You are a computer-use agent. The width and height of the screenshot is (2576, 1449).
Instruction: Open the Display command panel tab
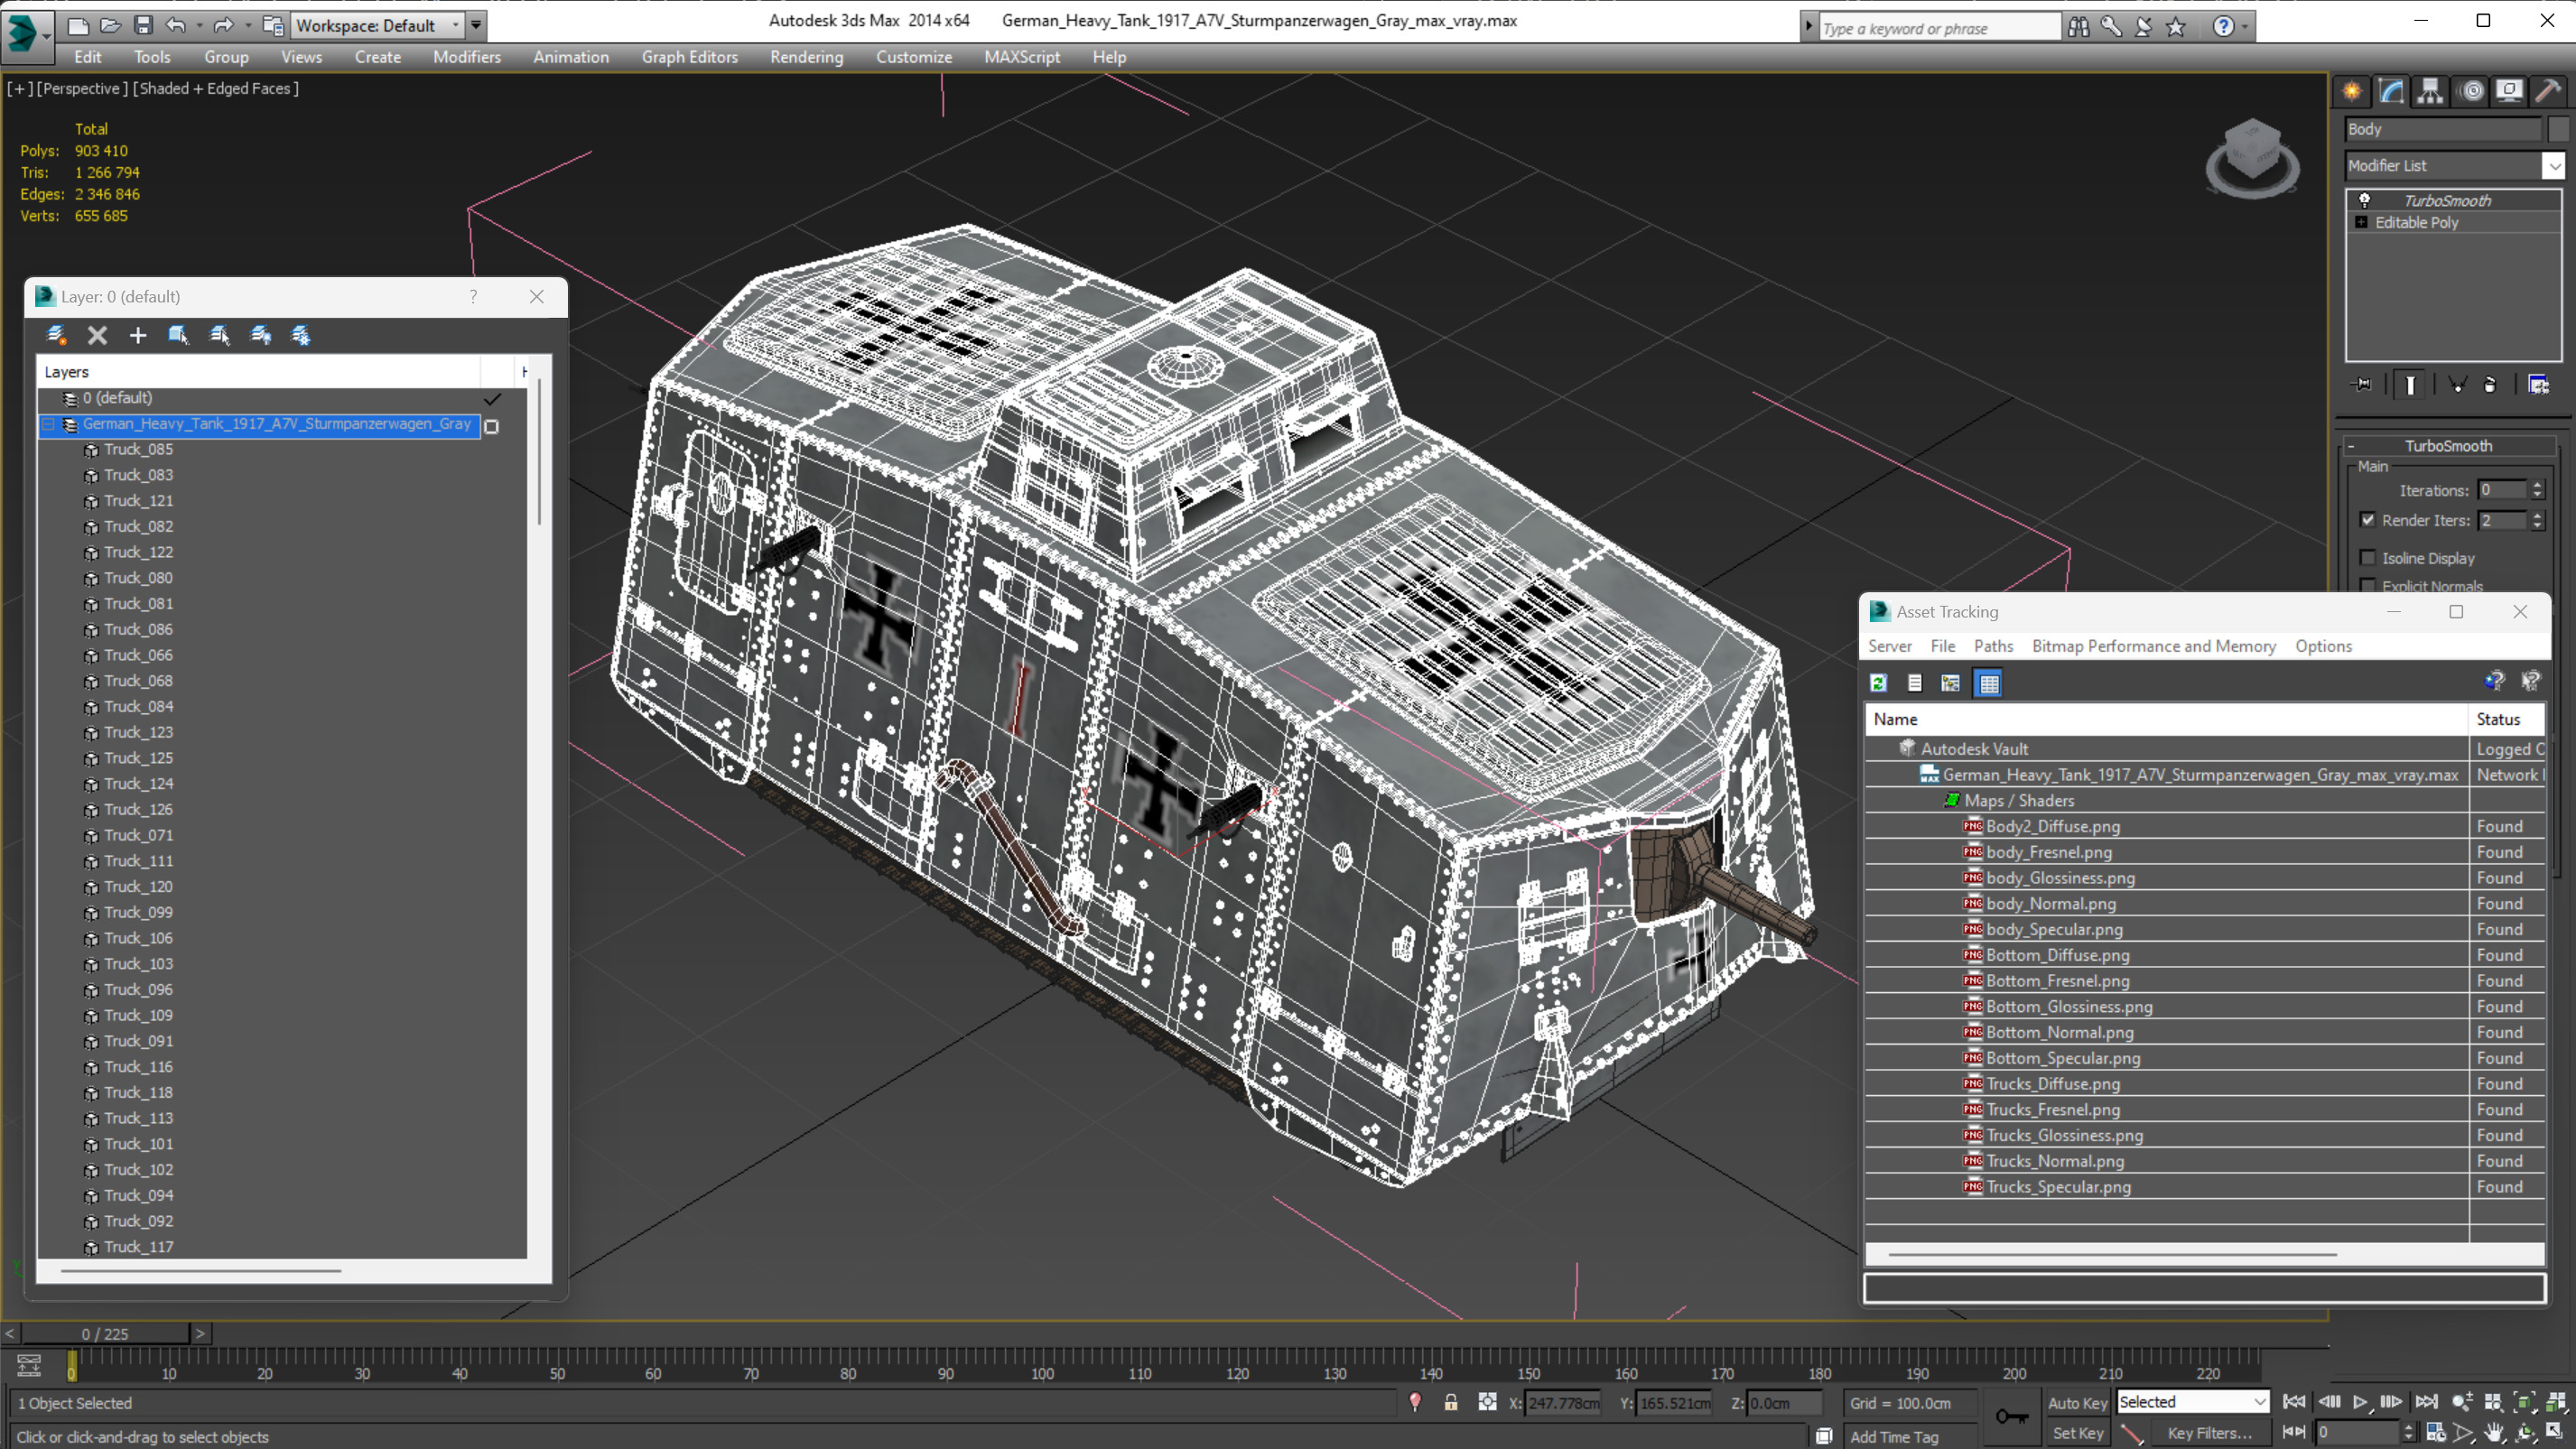(x=2509, y=91)
